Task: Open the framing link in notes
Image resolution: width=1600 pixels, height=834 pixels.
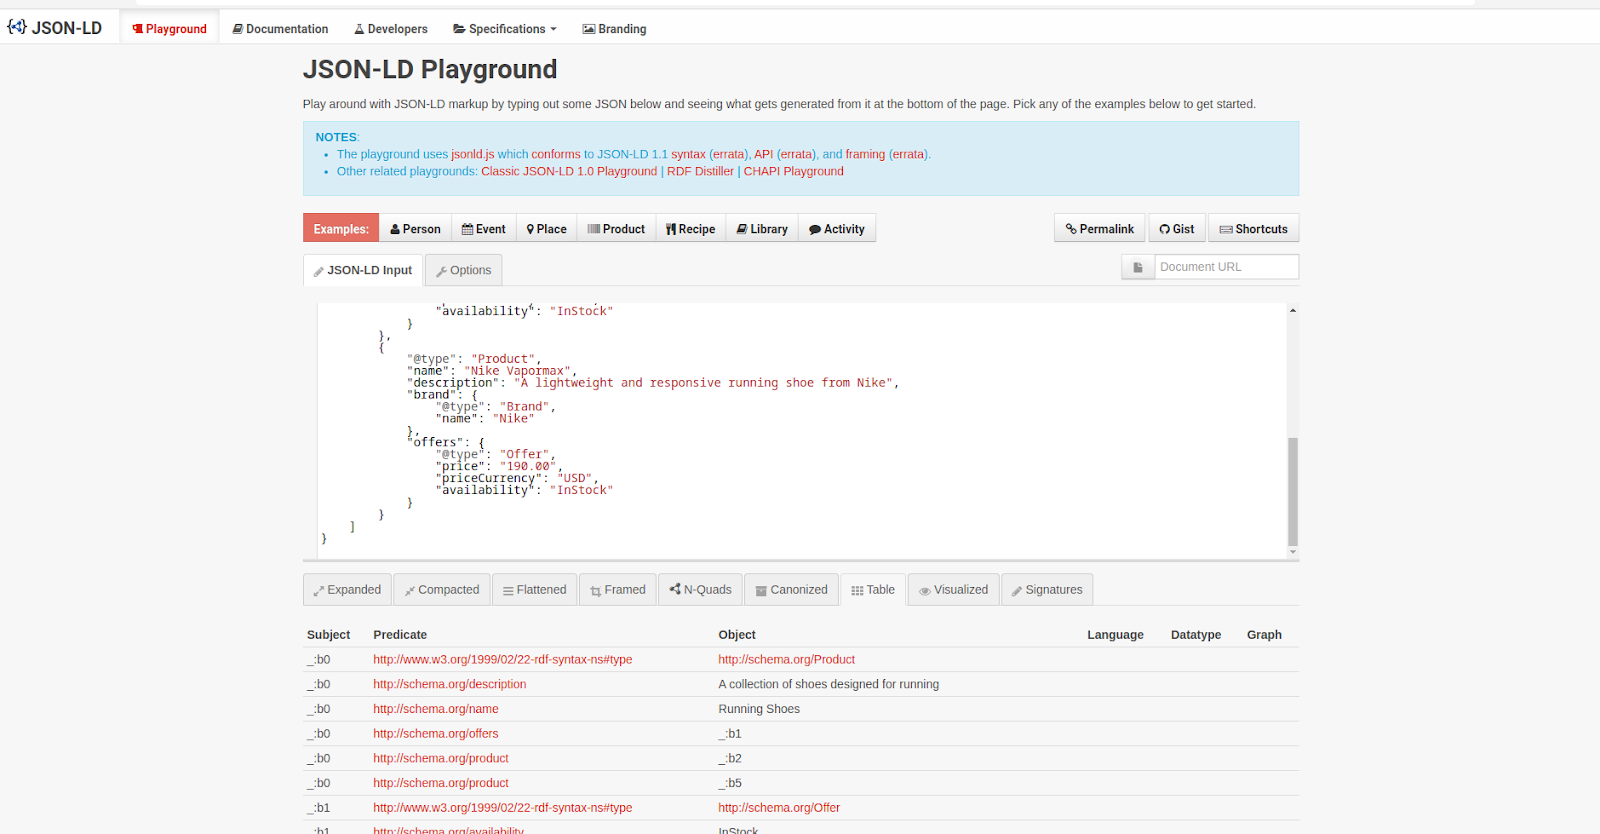Action: point(865,154)
